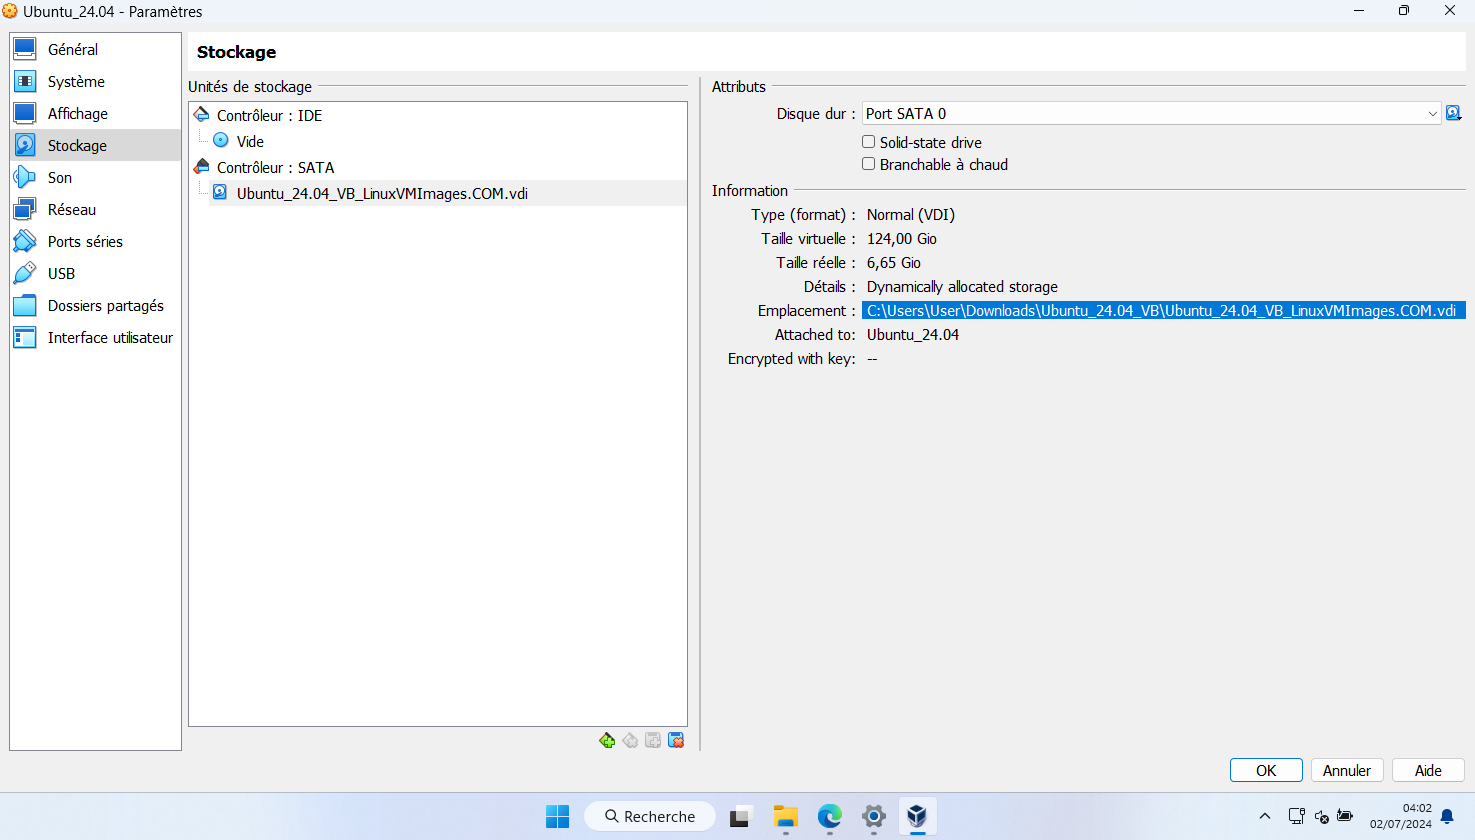Click the Dynamically allocated storage text

pyautogui.click(x=962, y=286)
